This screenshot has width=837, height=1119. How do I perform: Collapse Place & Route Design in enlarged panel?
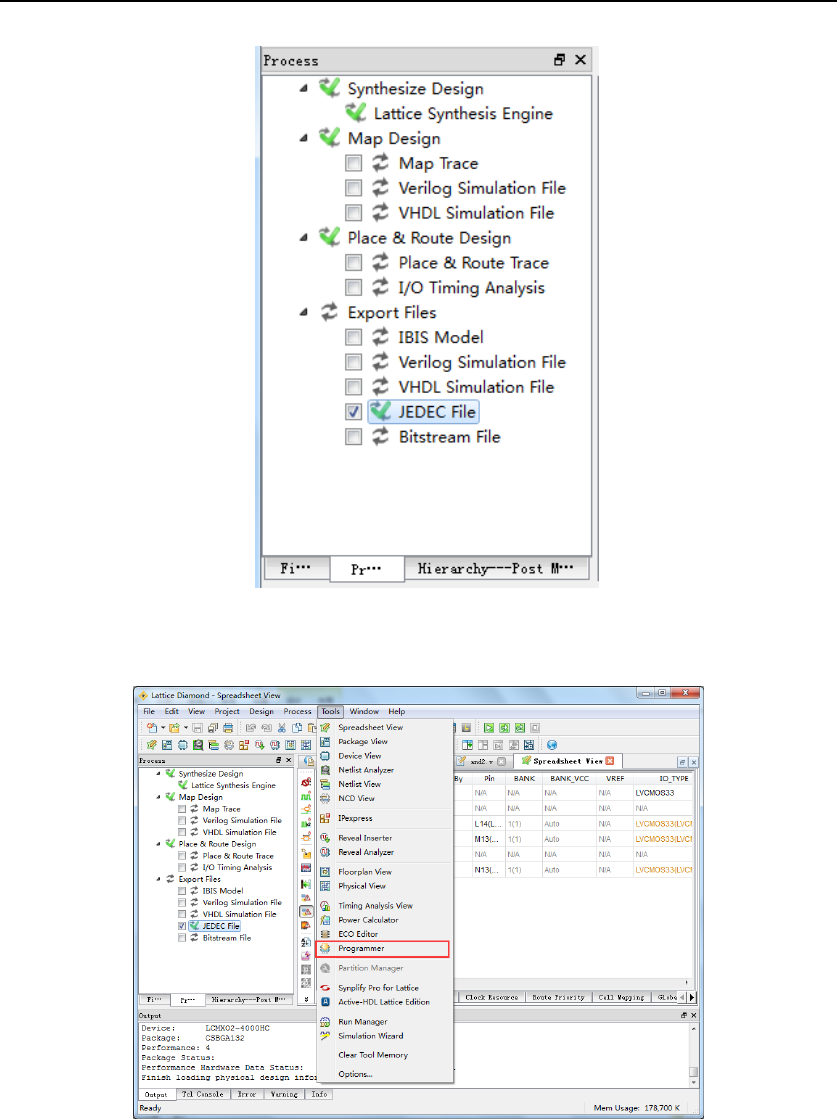tap(304, 238)
